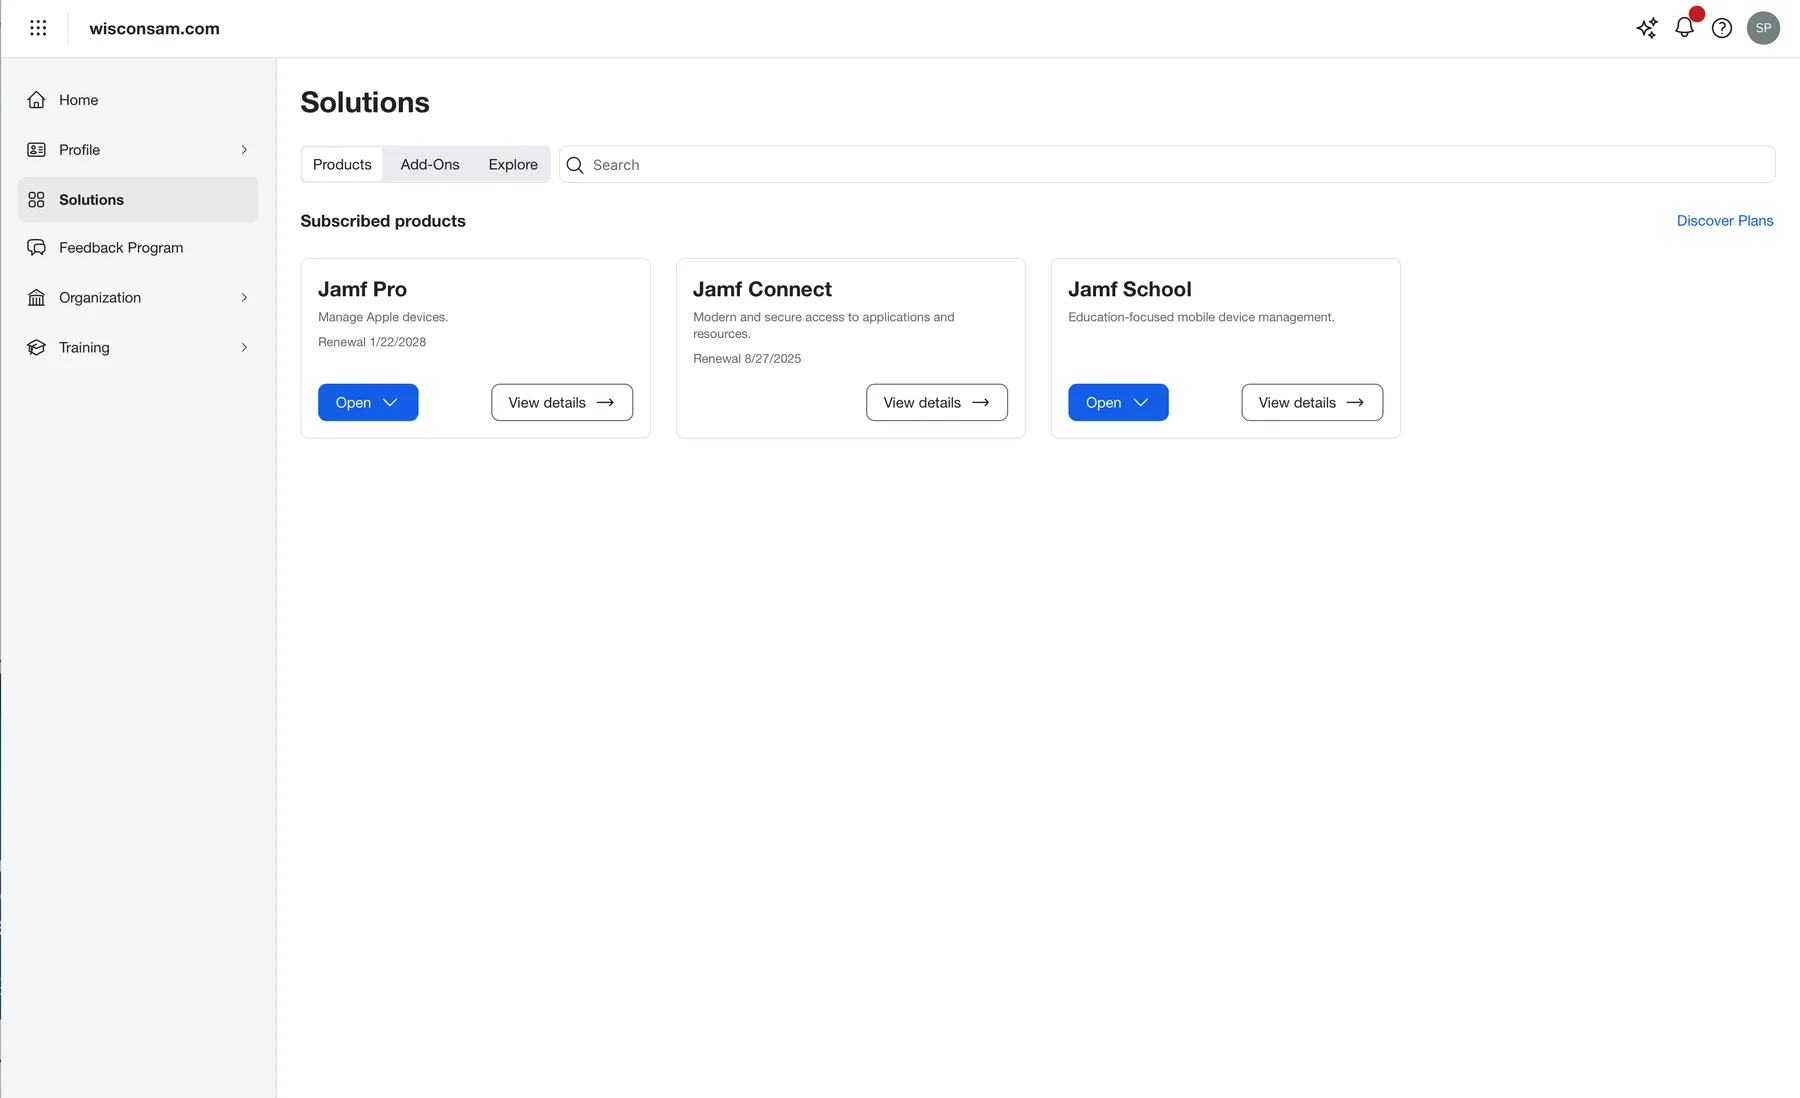Viewport: 1800px width, 1098px height.
Task: Click the search magnifier icon
Action: (575, 165)
